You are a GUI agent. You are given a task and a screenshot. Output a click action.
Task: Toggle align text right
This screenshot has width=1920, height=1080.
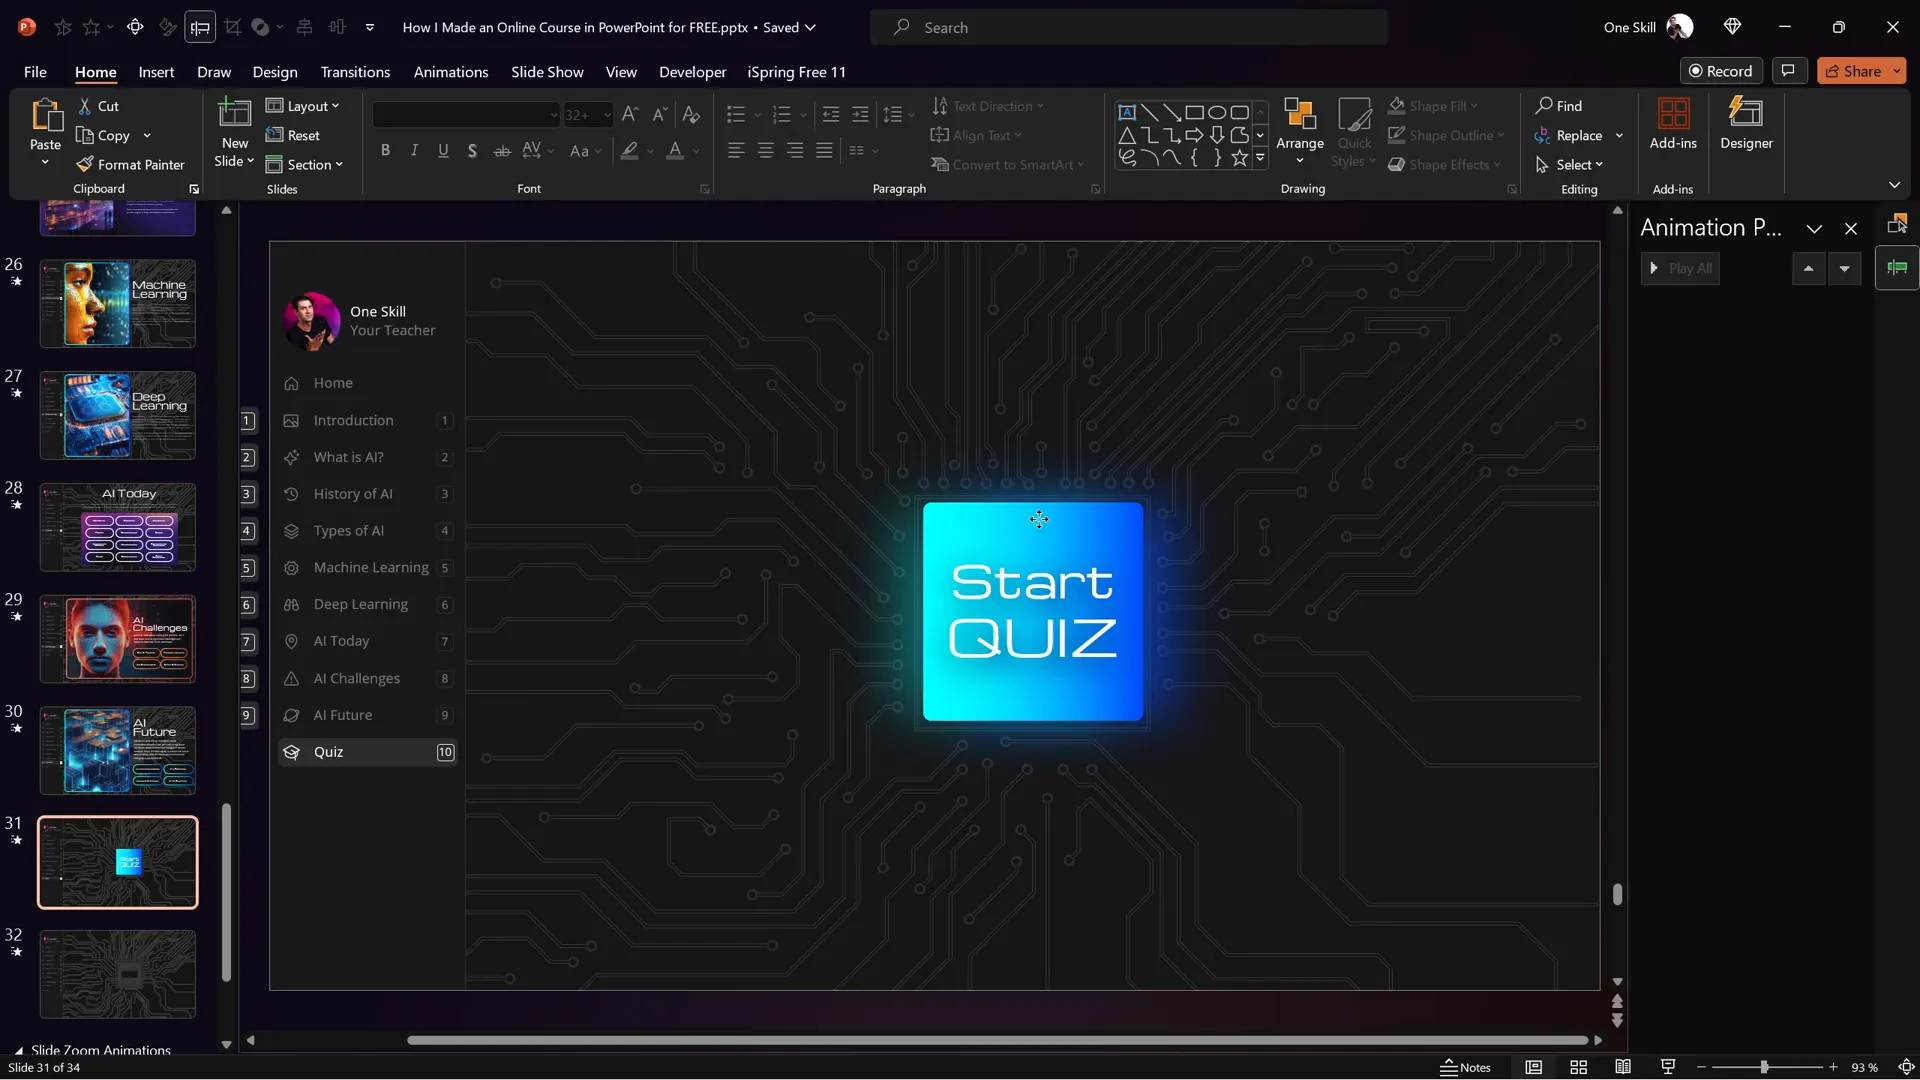[795, 151]
